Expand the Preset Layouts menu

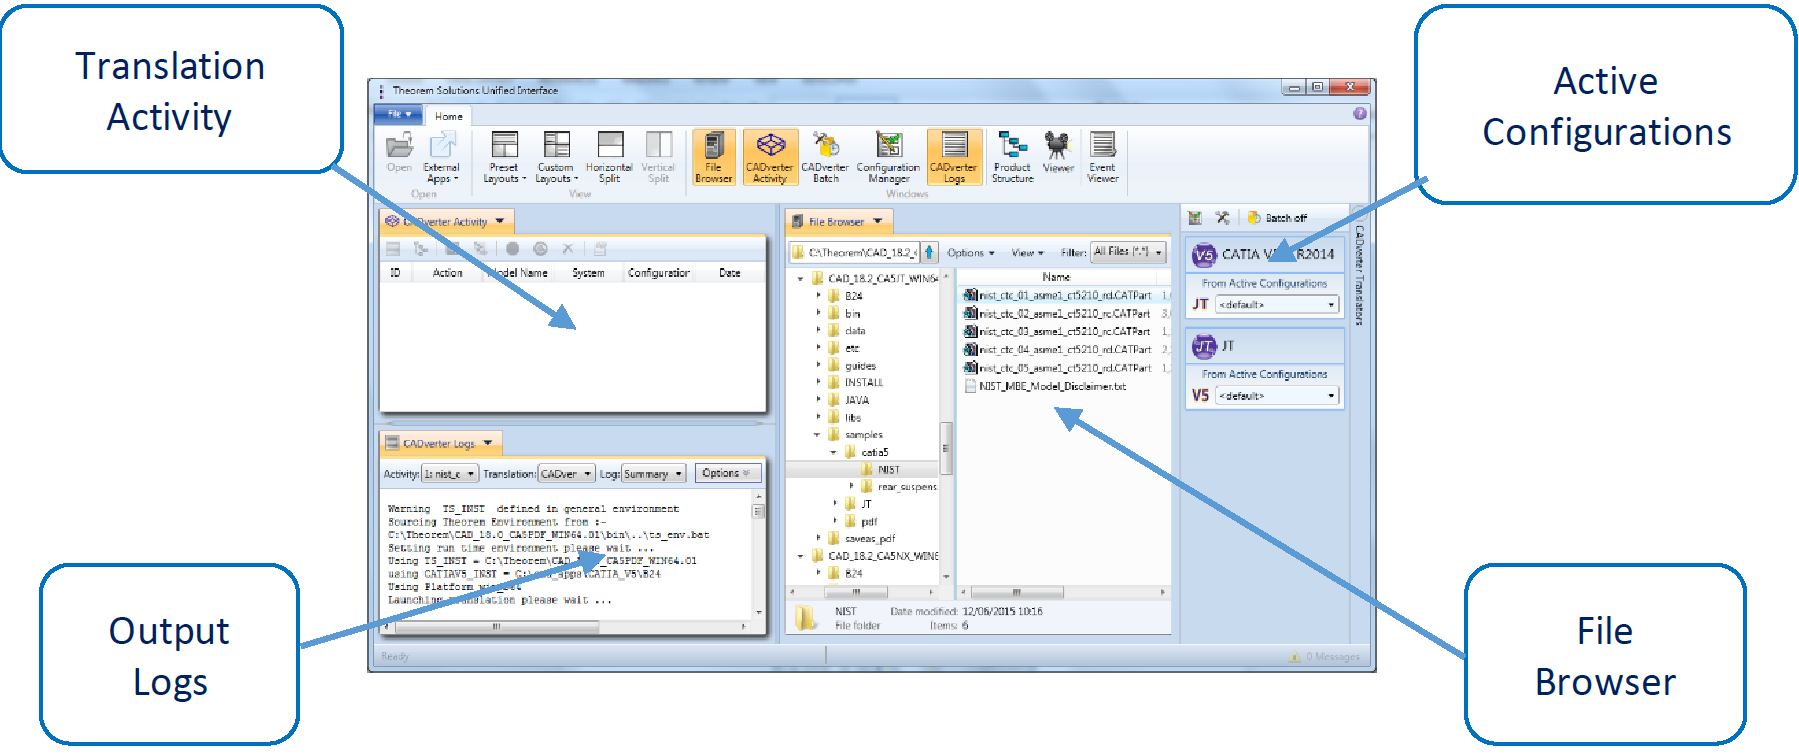coord(504,157)
